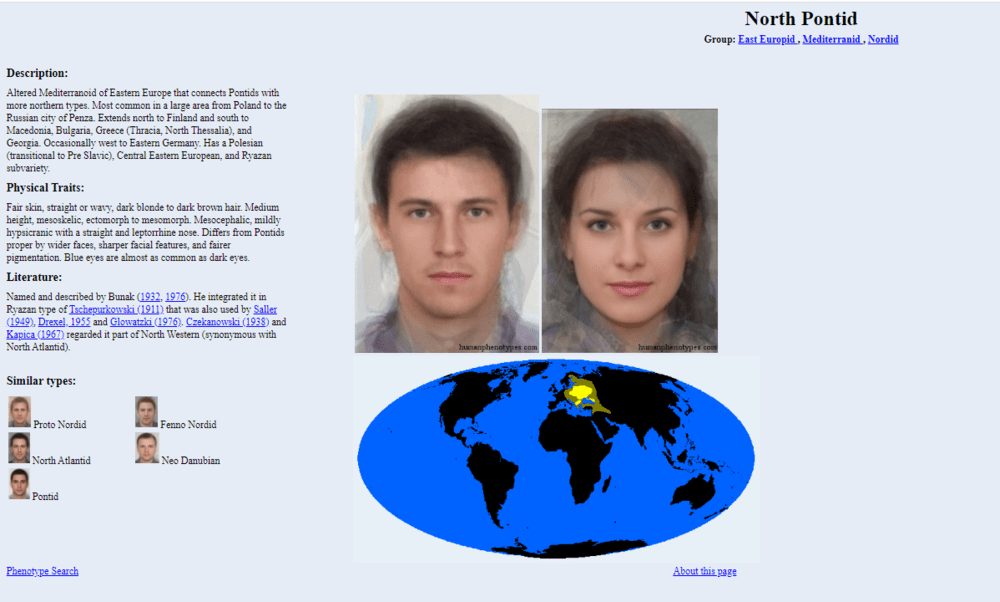Go to Phenotype Search
The height and width of the screenshot is (602, 1000).
pyautogui.click(x=42, y=571)
